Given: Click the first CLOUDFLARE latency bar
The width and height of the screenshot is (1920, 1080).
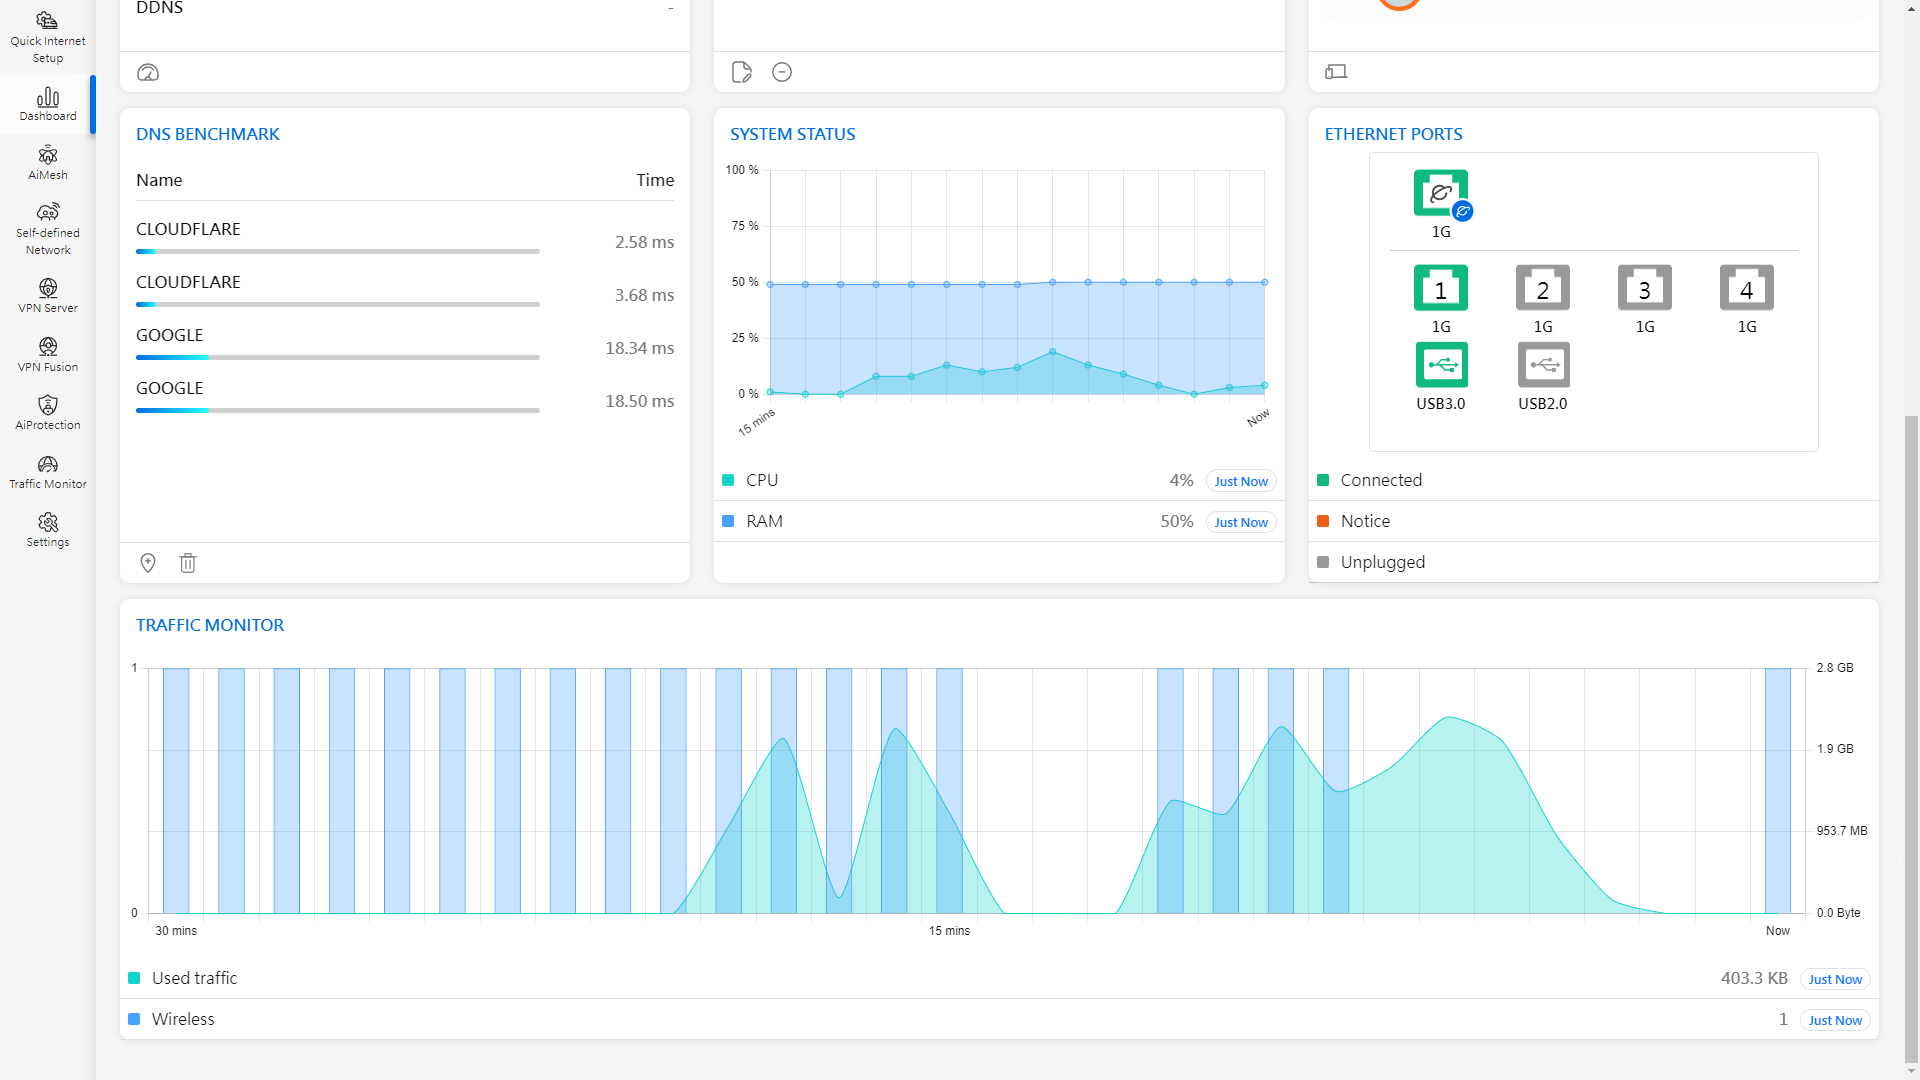Looking at the screenshot, I should pyautogui.click(x=338, y=252).
